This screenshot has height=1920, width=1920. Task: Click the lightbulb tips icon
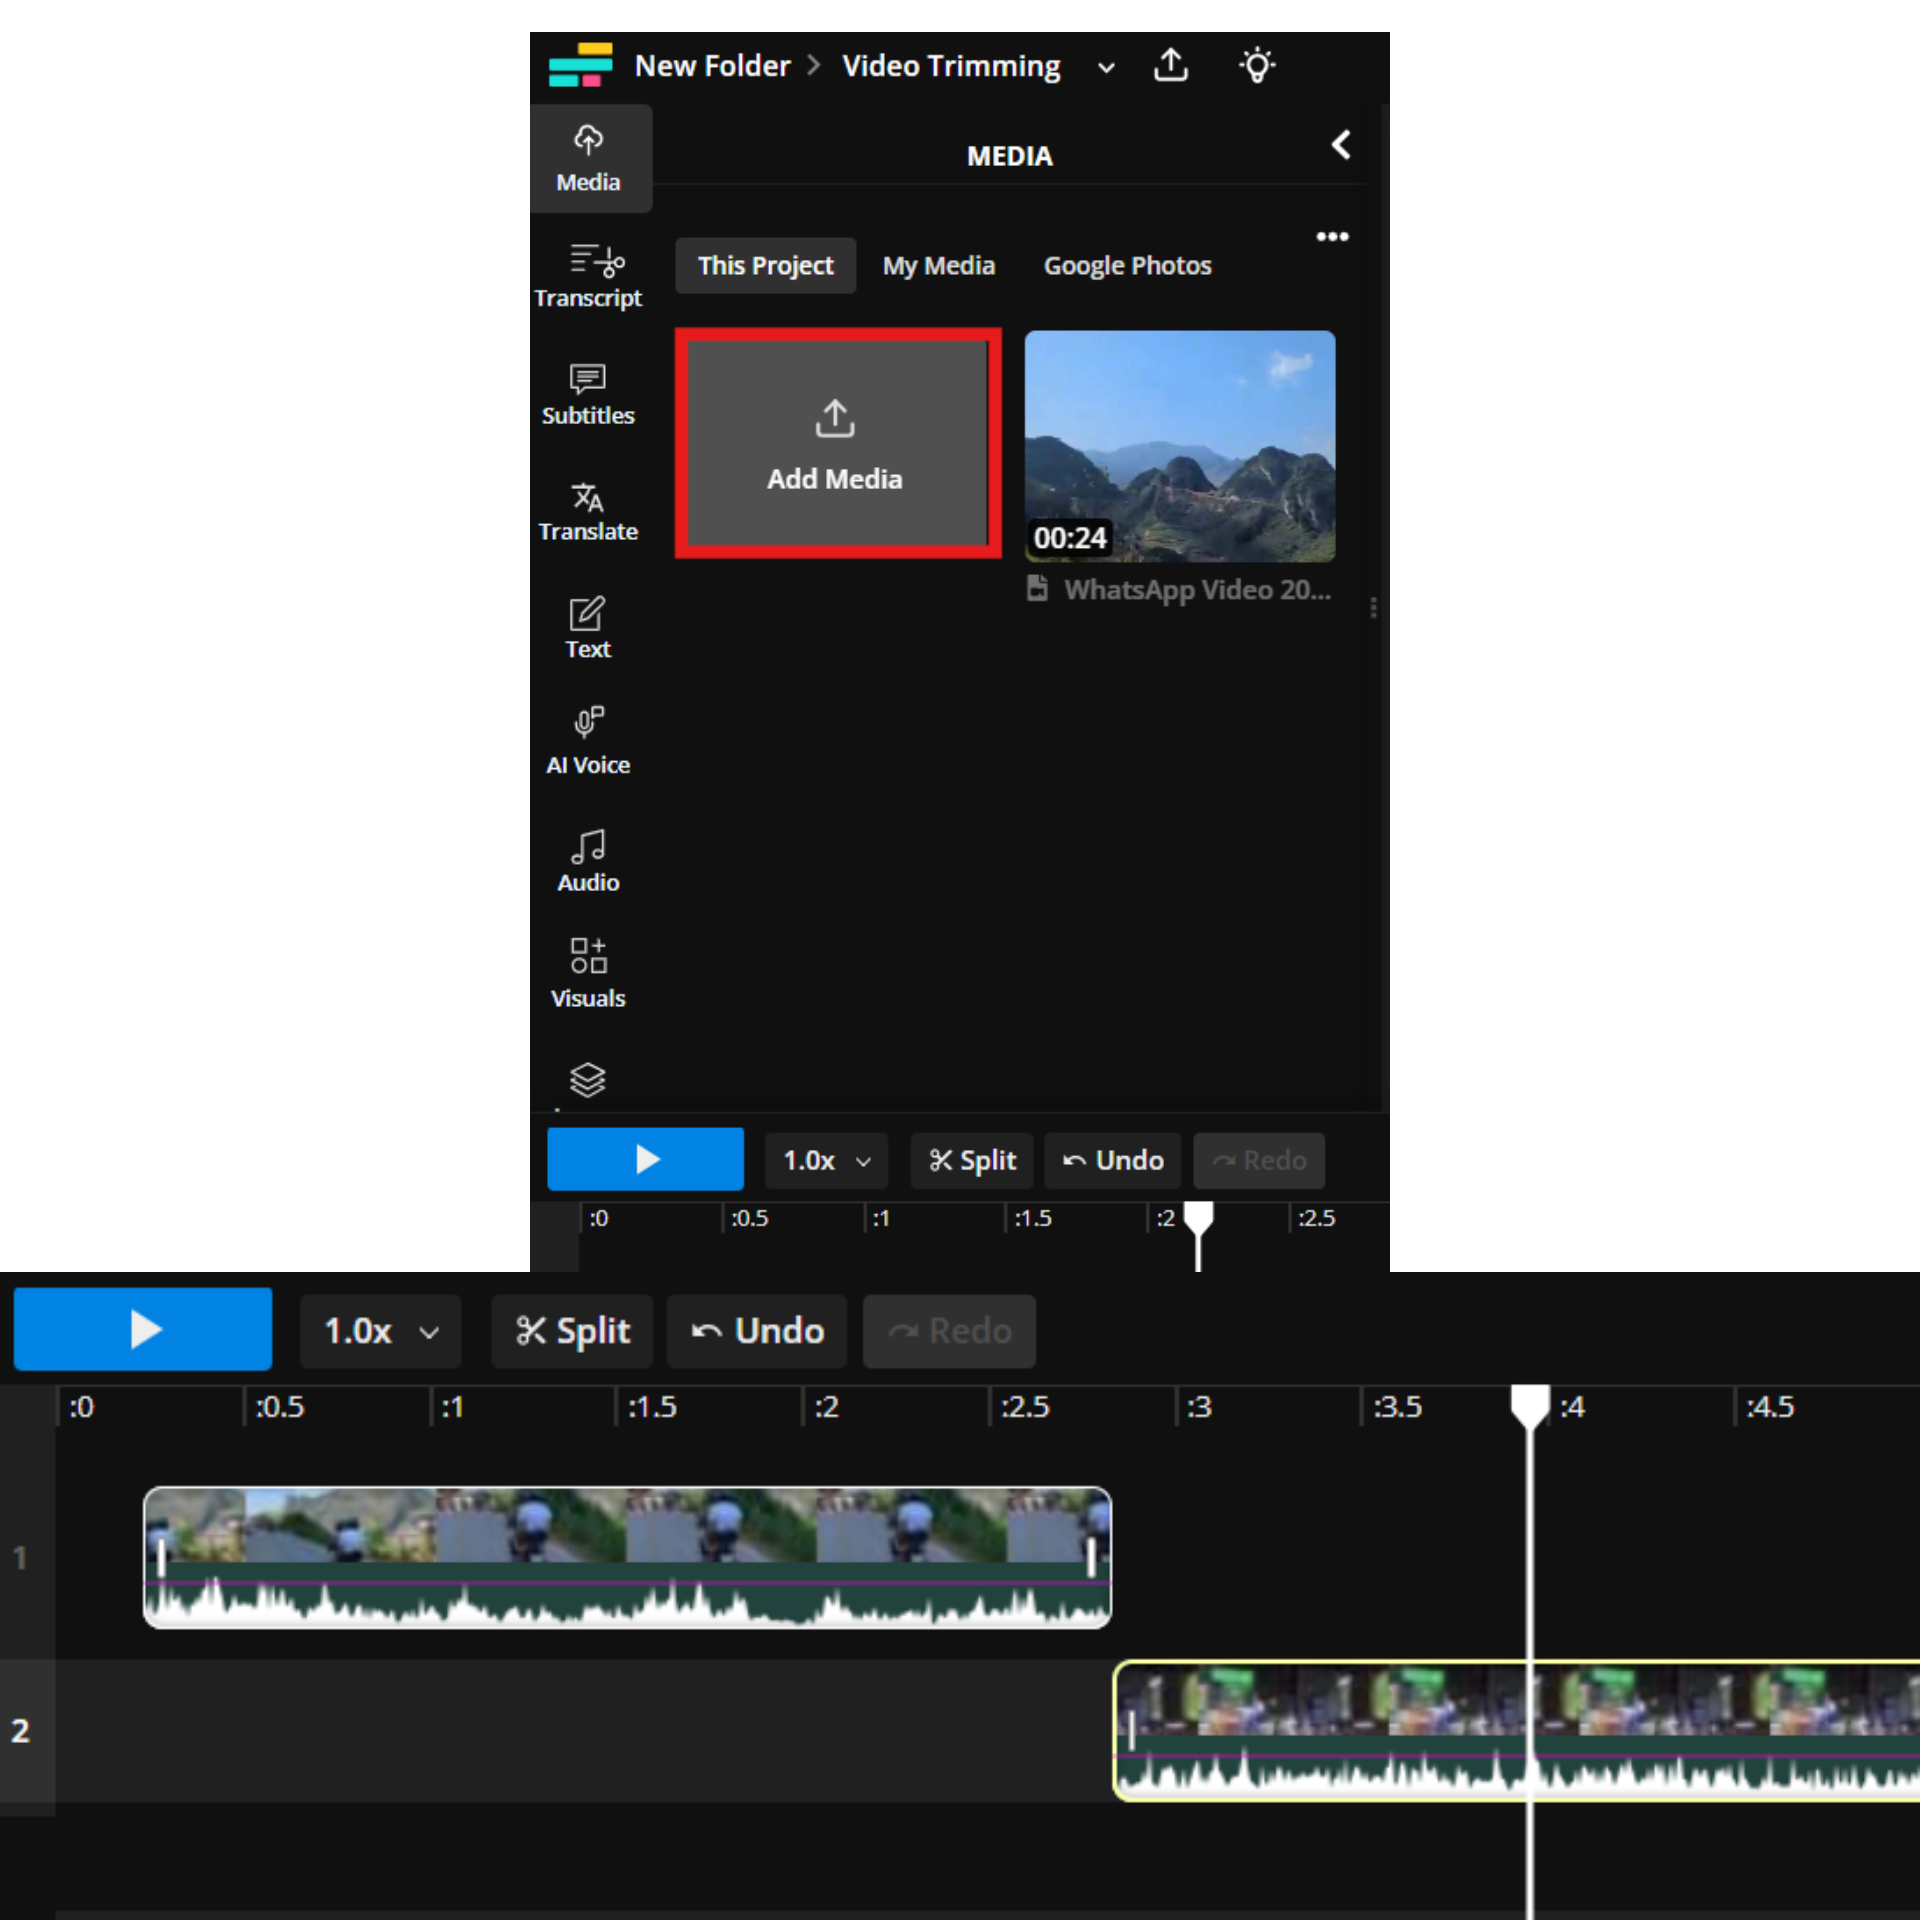point(1257,66)
